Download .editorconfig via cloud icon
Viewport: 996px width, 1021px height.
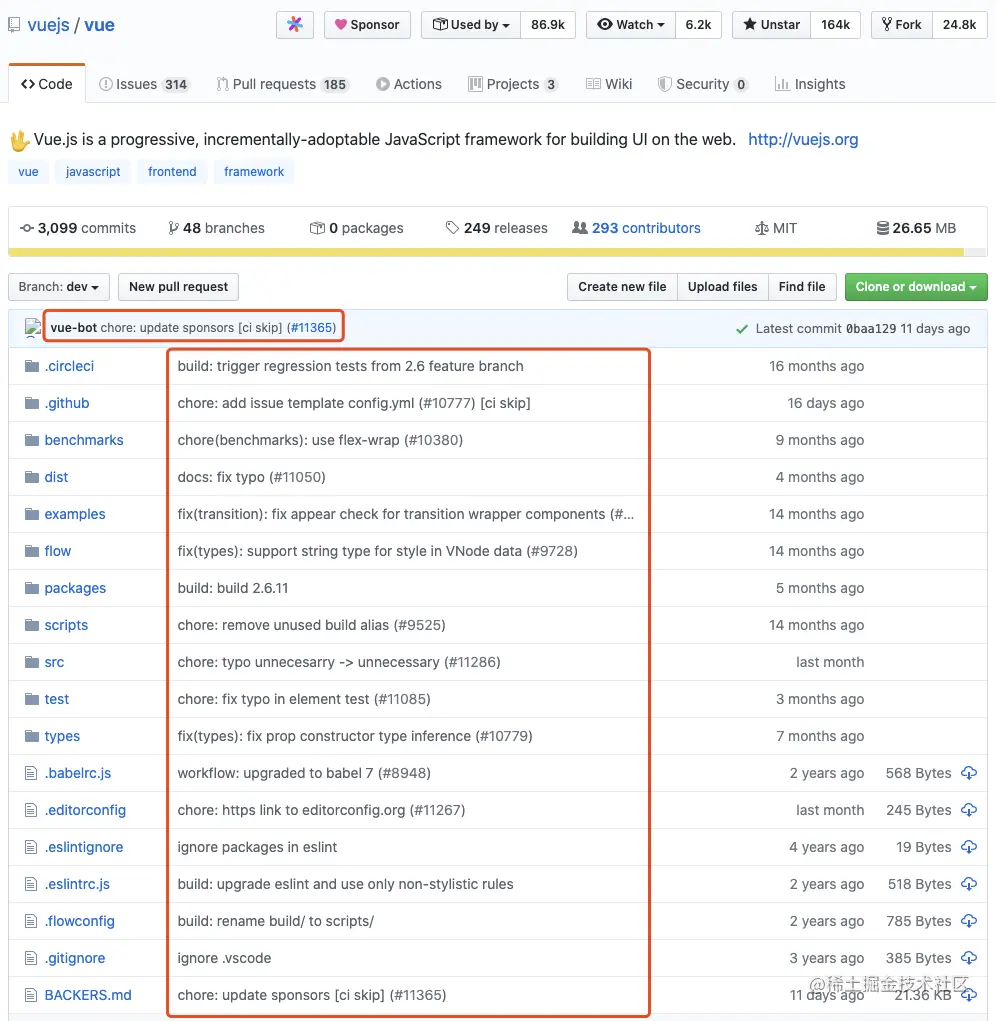tap(969, 810)
